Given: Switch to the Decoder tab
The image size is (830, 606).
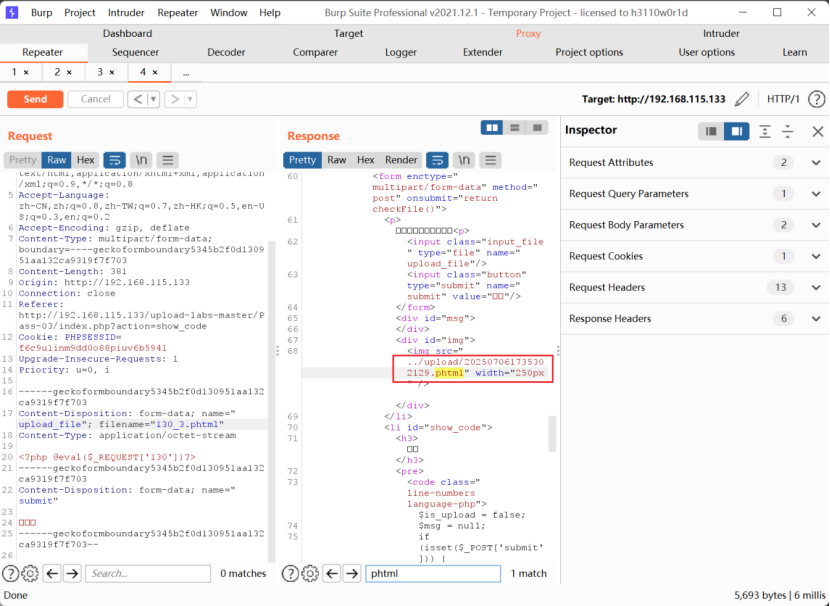Looking at the screenshot, I should [226, 52].
